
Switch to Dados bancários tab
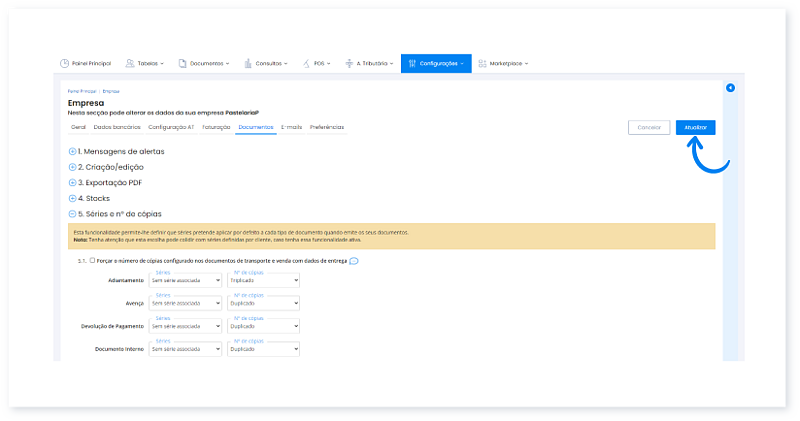(117, 127)
